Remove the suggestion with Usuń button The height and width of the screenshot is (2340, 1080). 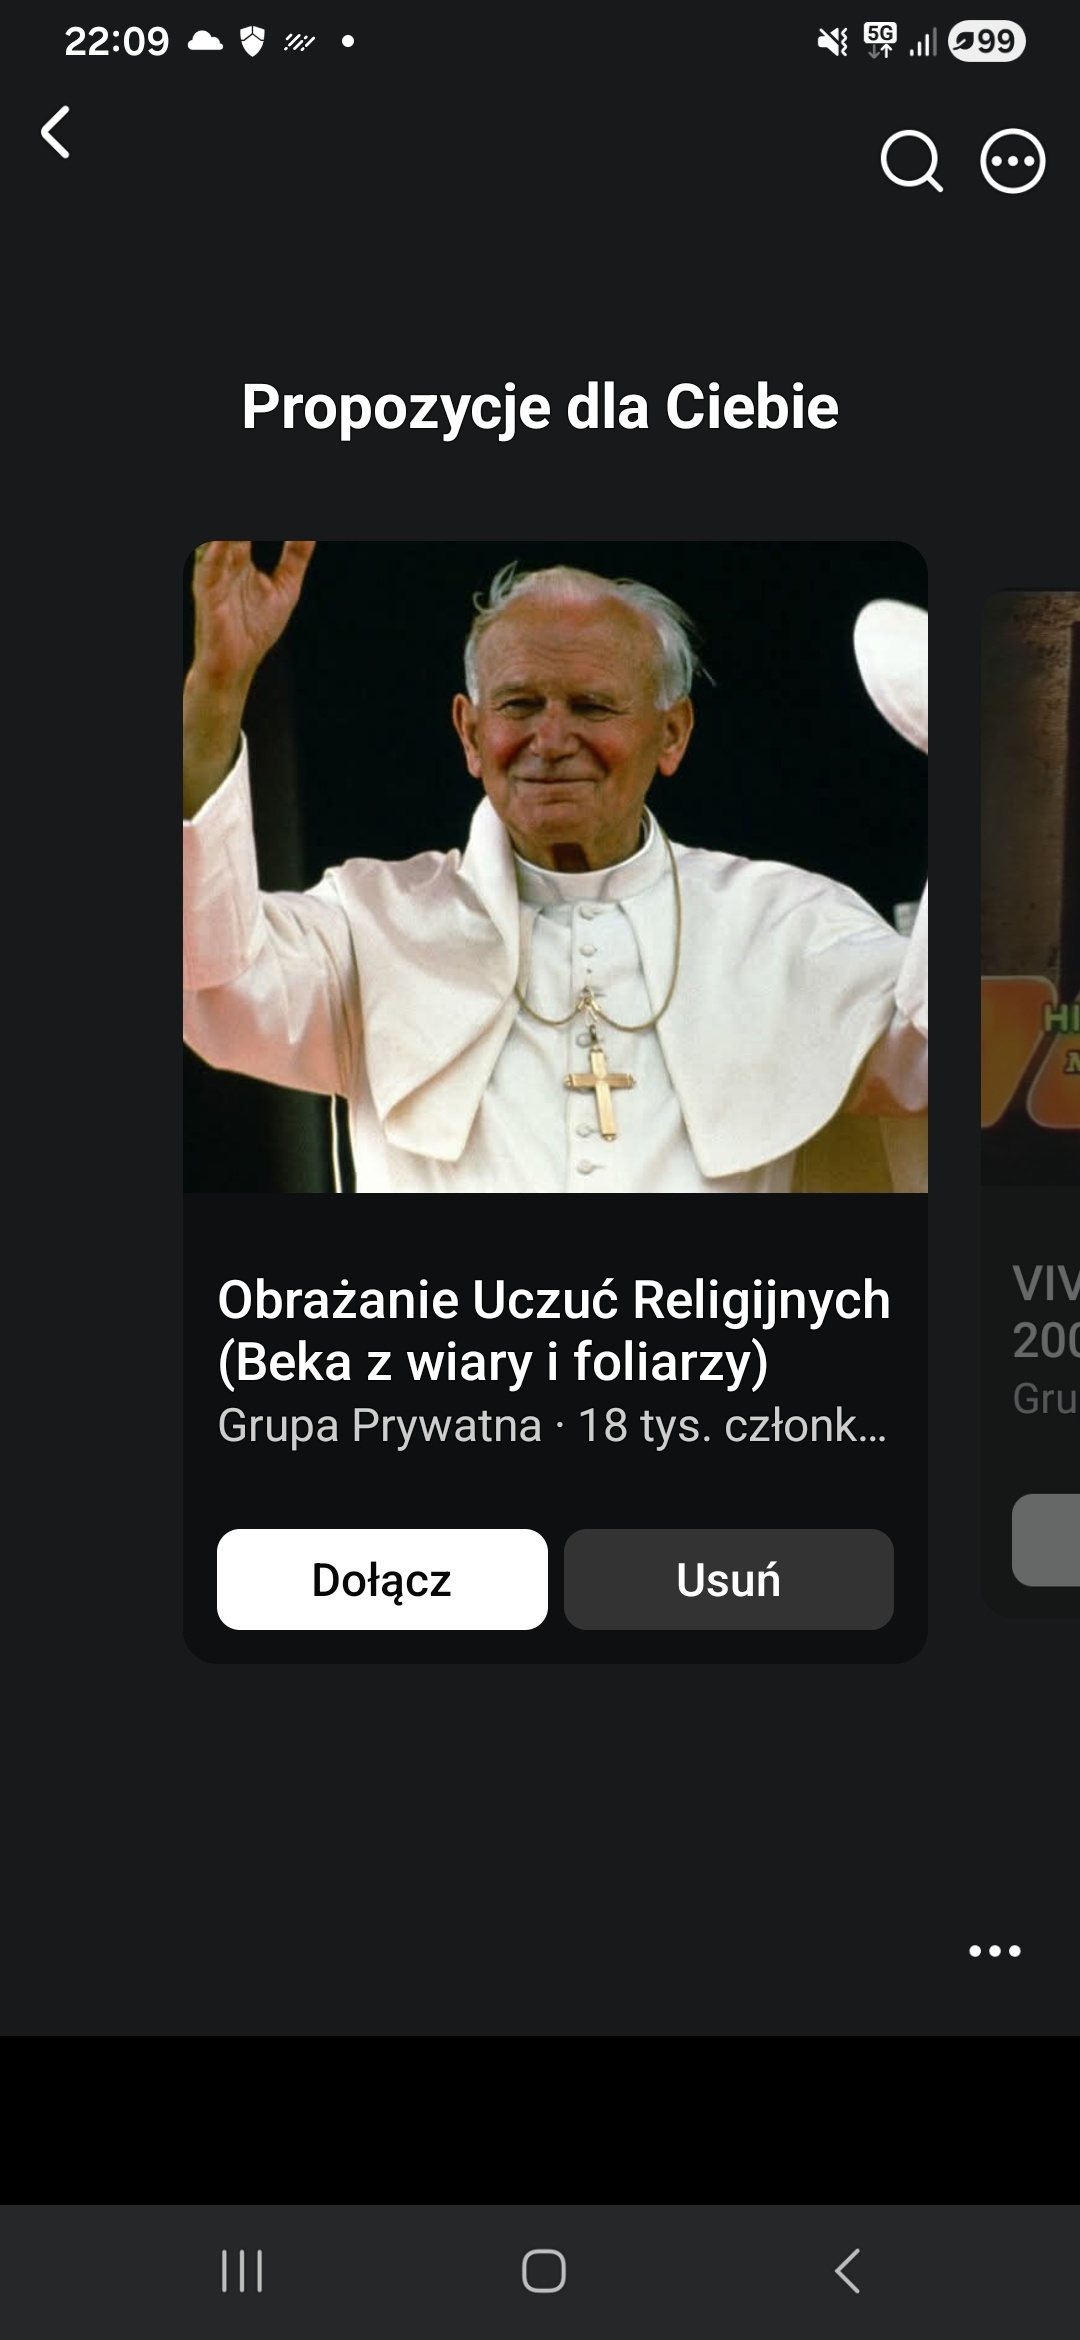point(729,1579)
